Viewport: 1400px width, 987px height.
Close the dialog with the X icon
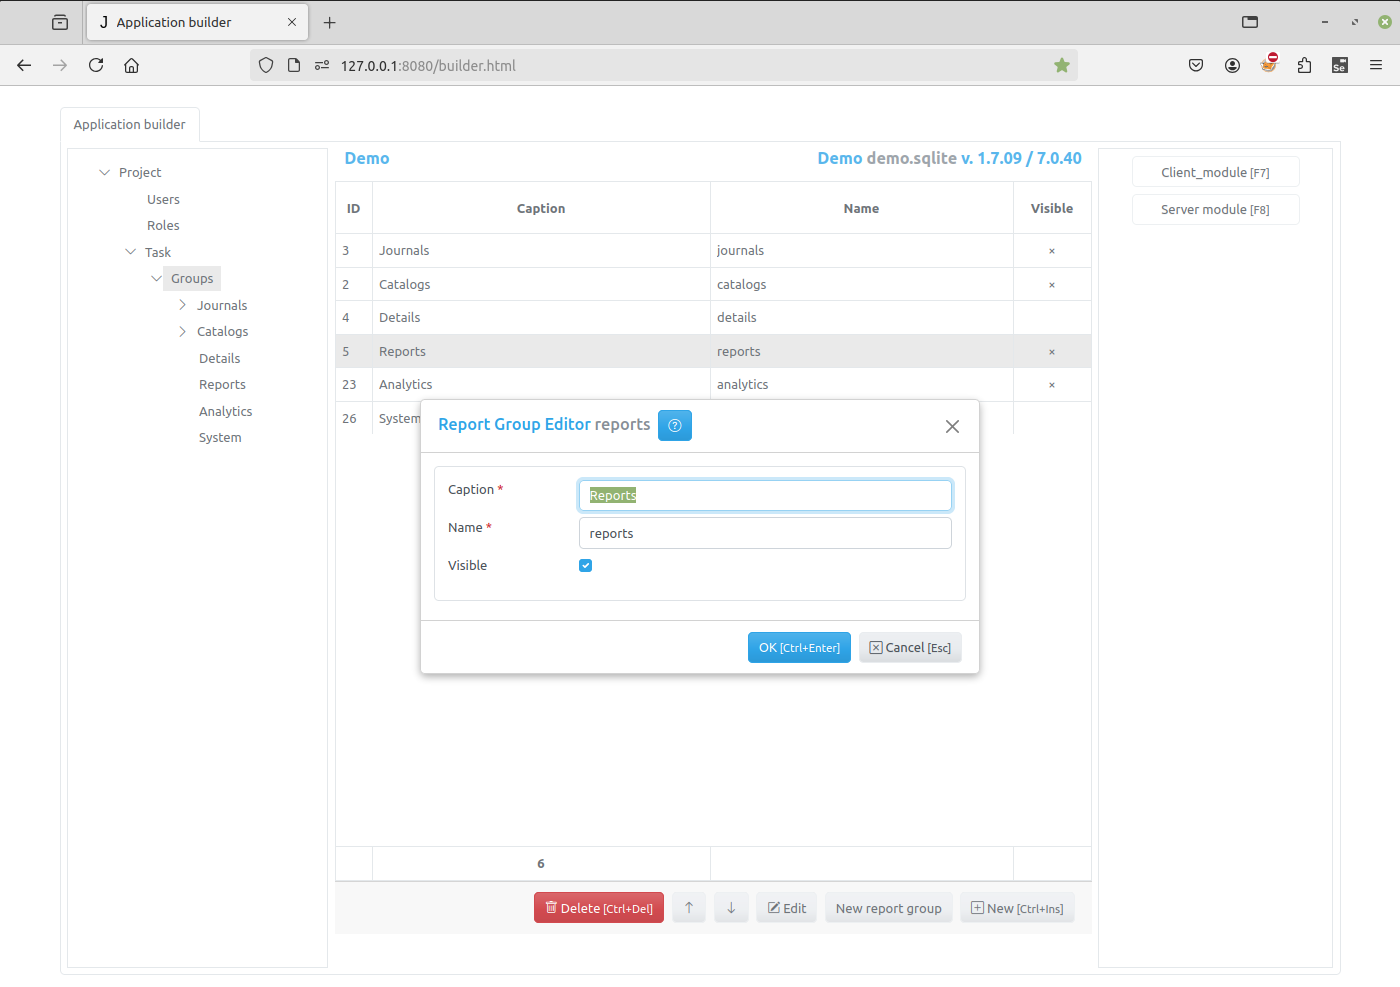[x=951, y=426]
